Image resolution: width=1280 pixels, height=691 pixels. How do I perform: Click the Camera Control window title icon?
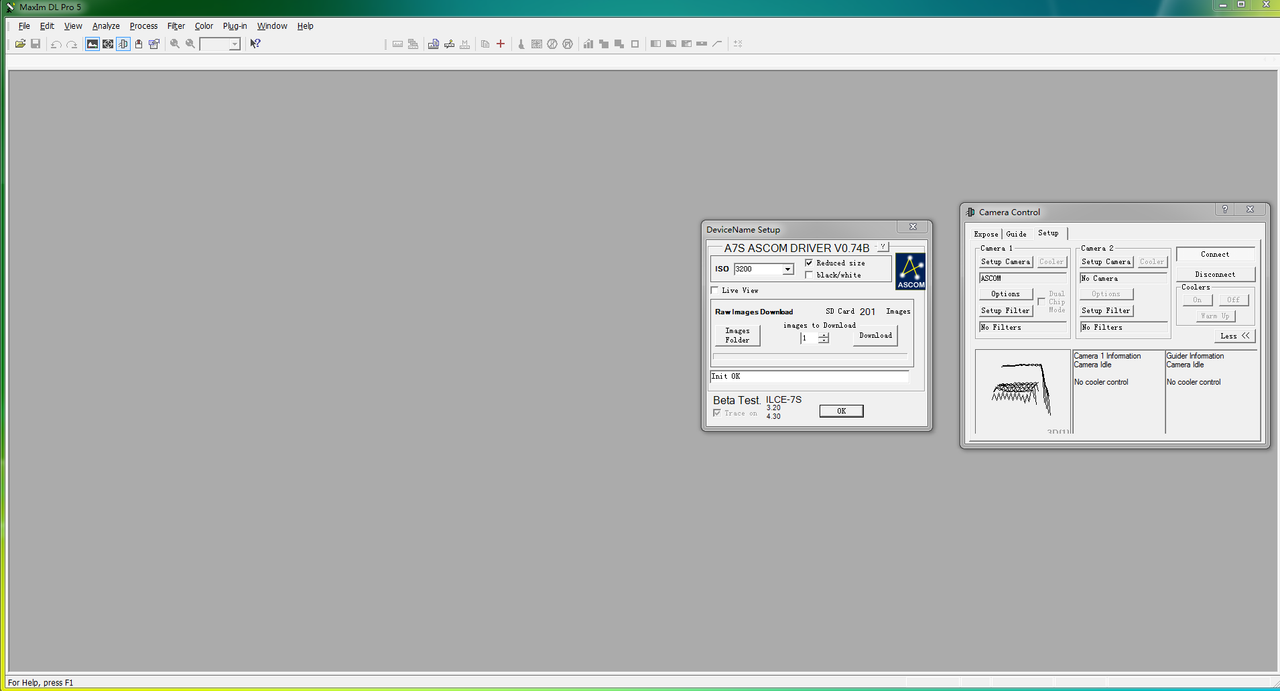point(970,212)
